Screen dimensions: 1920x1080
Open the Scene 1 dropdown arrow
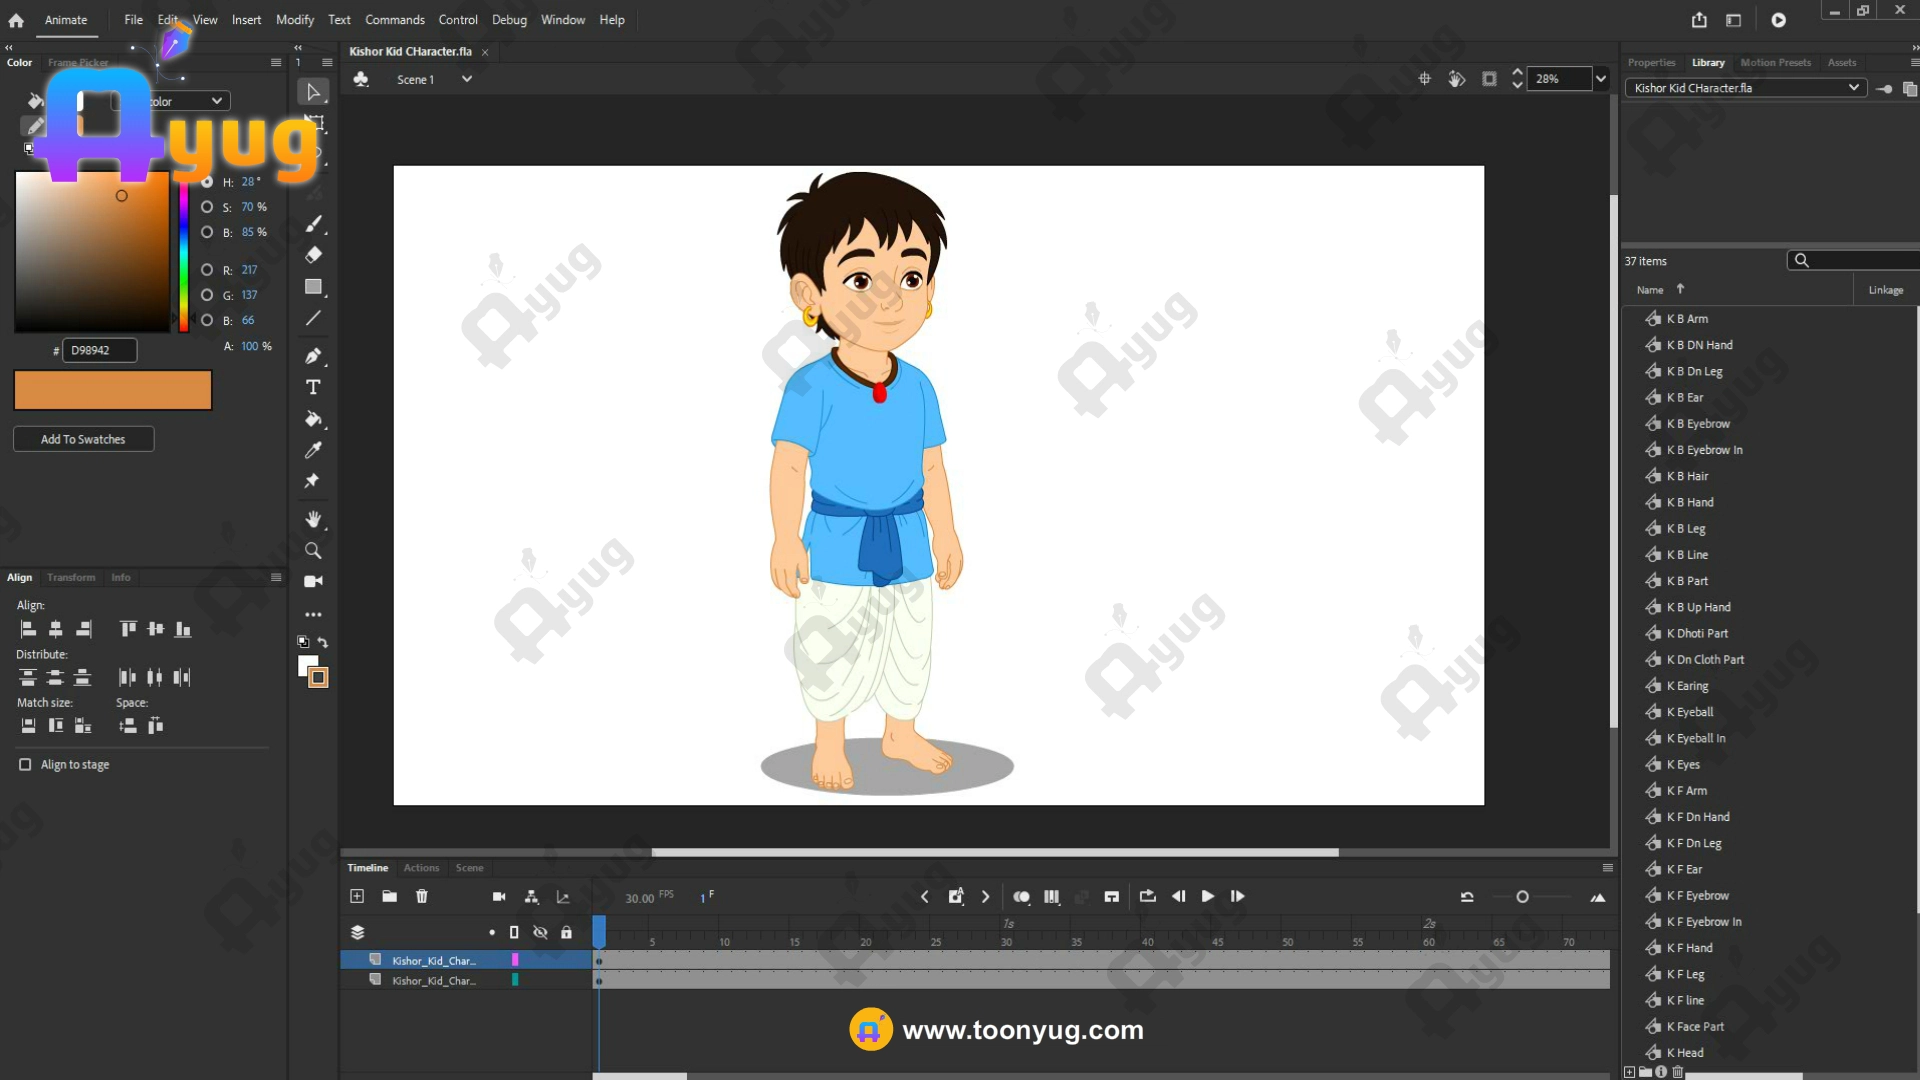(466, 79)
